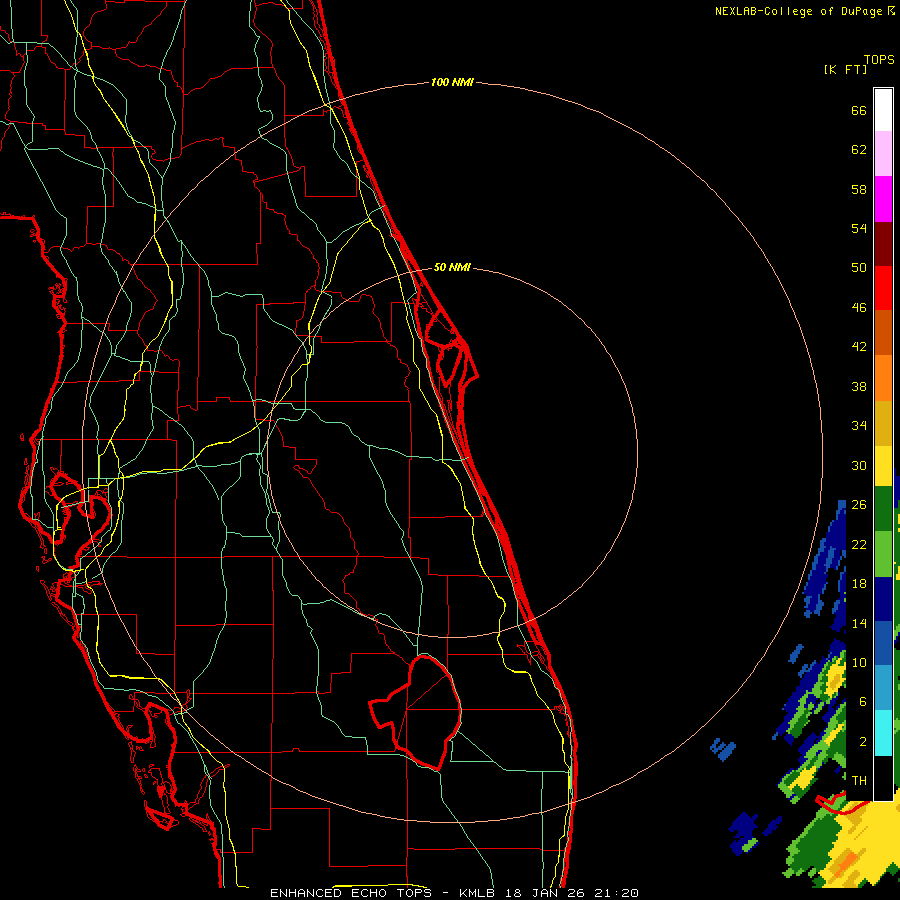The height and width of the screenshot is (900, 900).
Task: Click the light pink legend swatch
Action: (883, 153)
